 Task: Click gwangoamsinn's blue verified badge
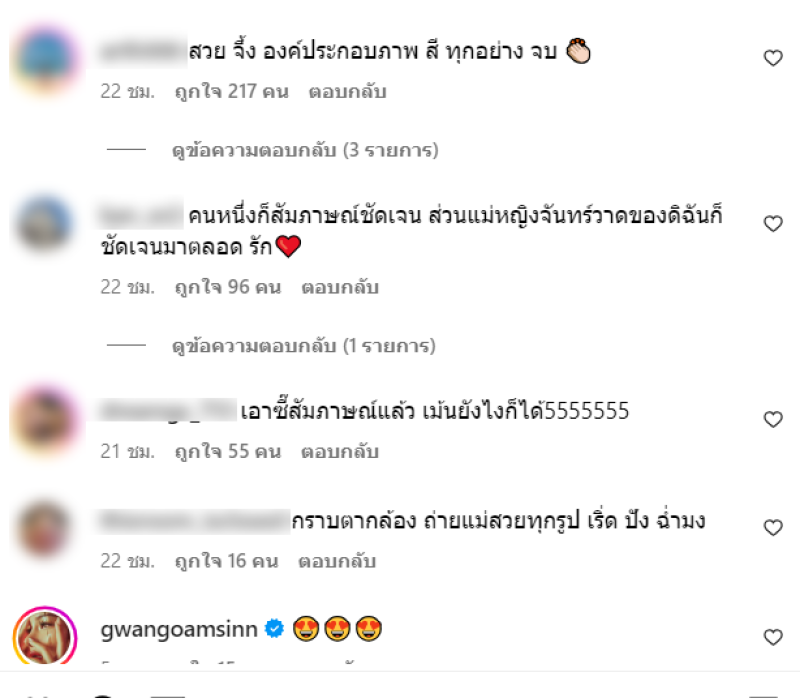coord(274,629)
